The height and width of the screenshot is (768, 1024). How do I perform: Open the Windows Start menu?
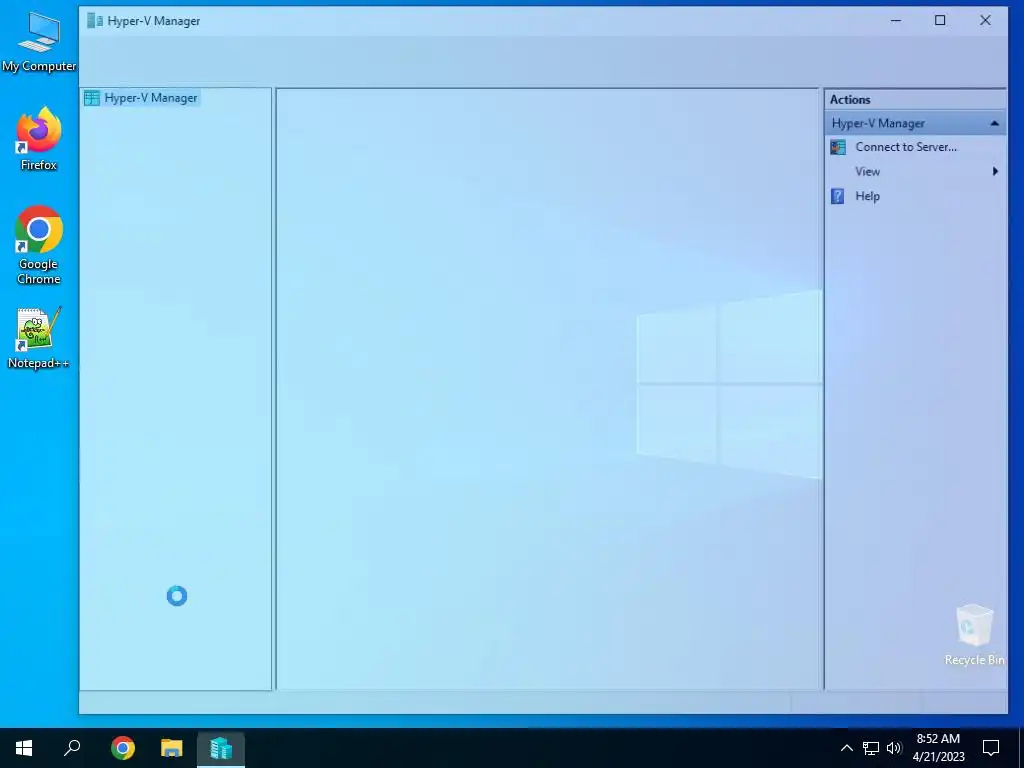(x=24, y=748)
